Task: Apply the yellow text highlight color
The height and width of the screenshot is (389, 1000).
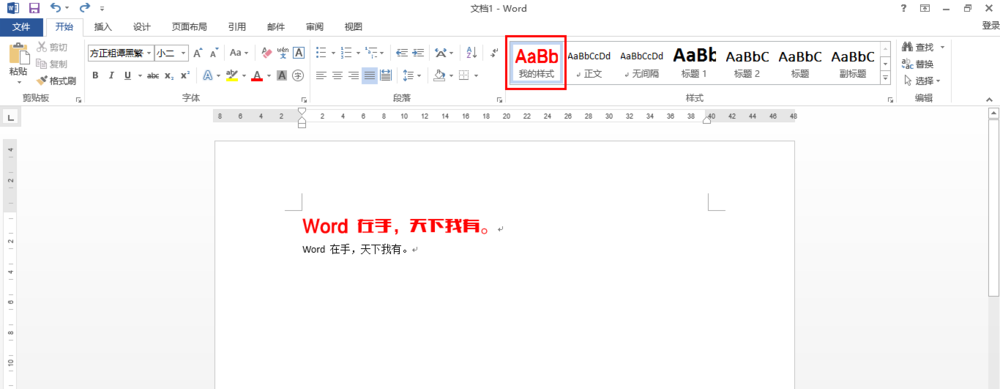Action: tap(232, 75)
